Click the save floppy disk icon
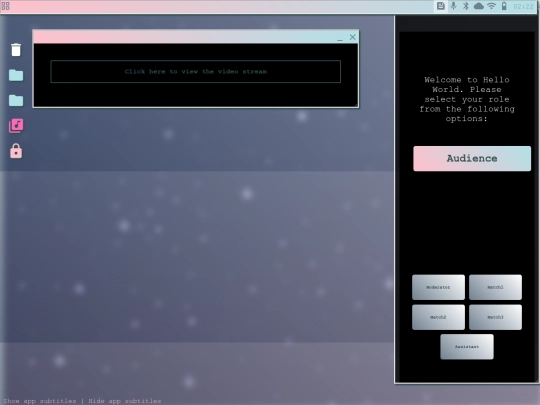 441,6
